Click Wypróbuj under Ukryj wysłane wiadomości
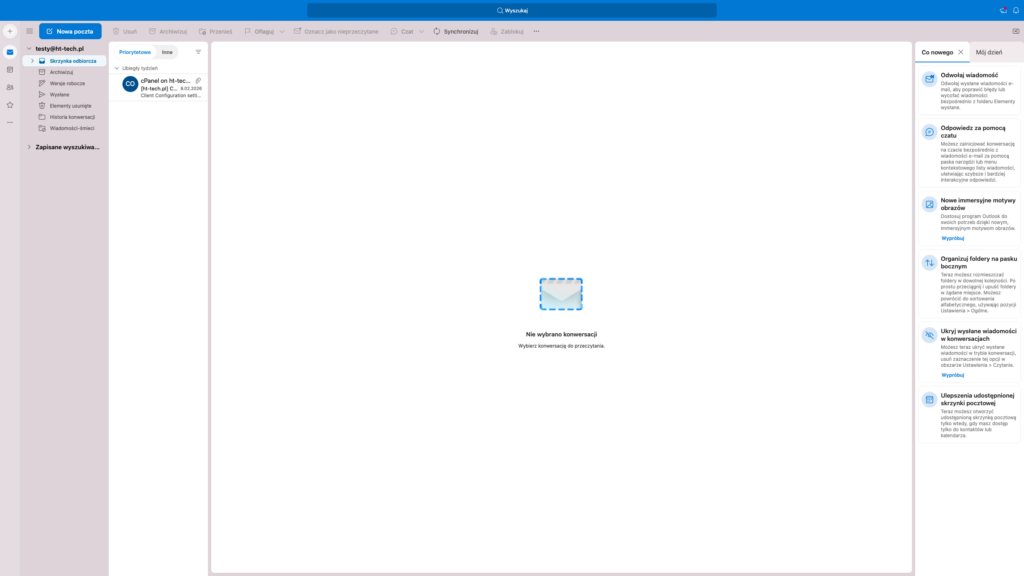The height and width of the screenshot is (576, 1024). point(952,375)
